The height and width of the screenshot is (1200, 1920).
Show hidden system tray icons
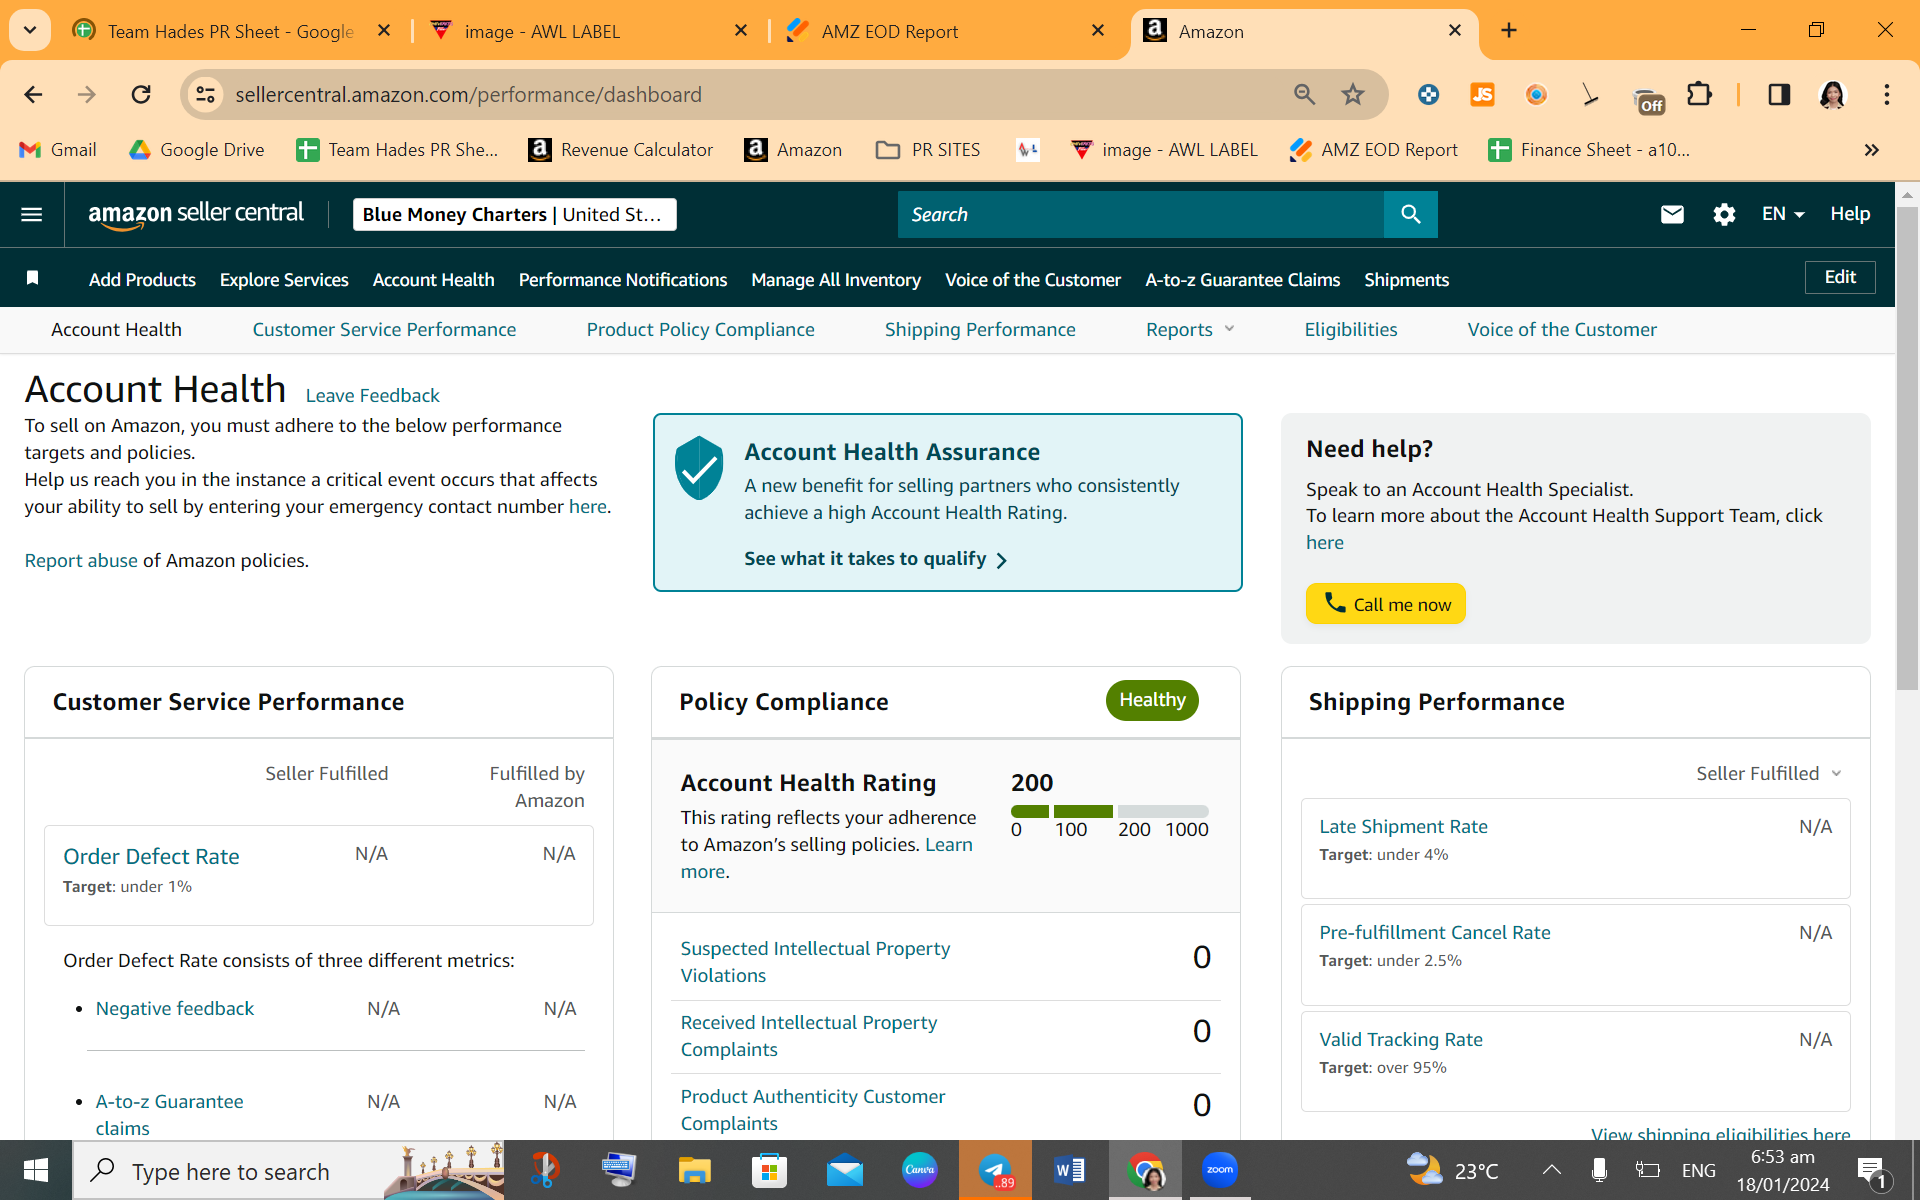[x=1552, y=1170]
